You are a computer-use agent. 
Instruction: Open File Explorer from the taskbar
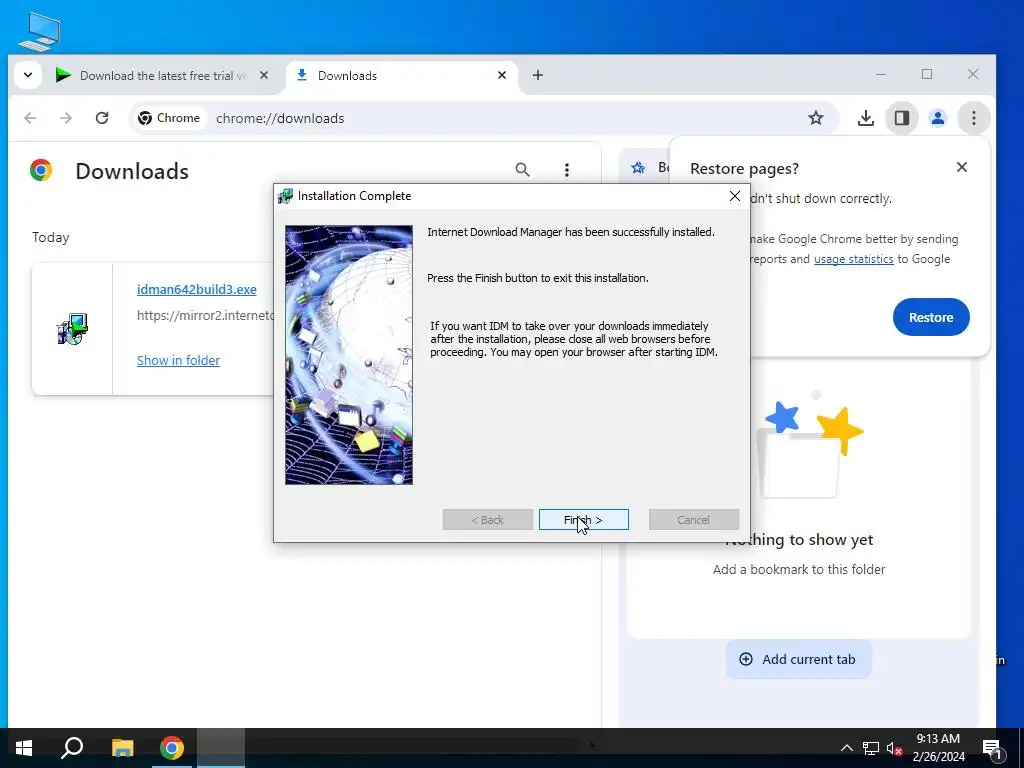point(122,748)
